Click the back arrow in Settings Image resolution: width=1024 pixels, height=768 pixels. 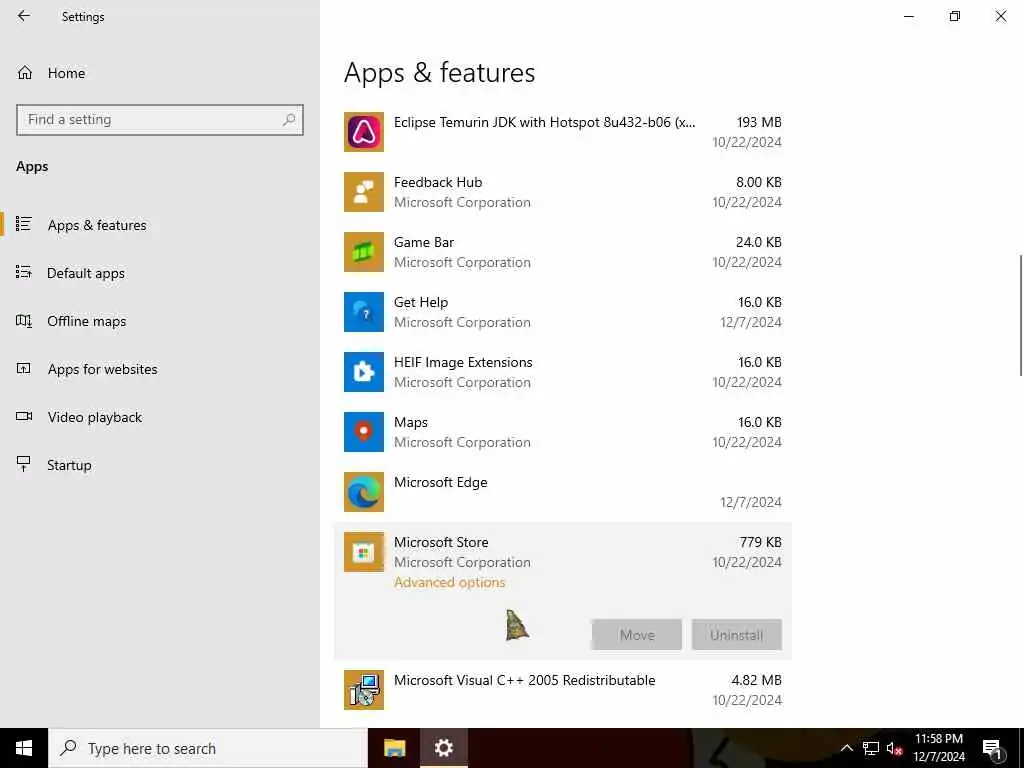click(x=24, y=16)
